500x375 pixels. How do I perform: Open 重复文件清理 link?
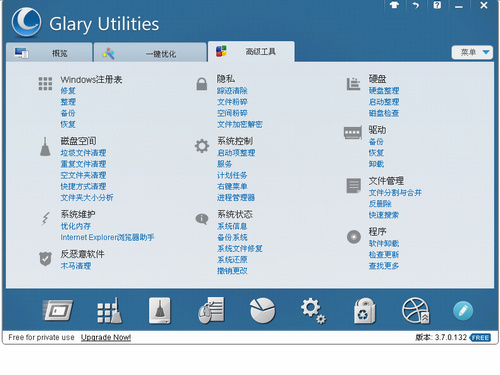click(83, 164)
